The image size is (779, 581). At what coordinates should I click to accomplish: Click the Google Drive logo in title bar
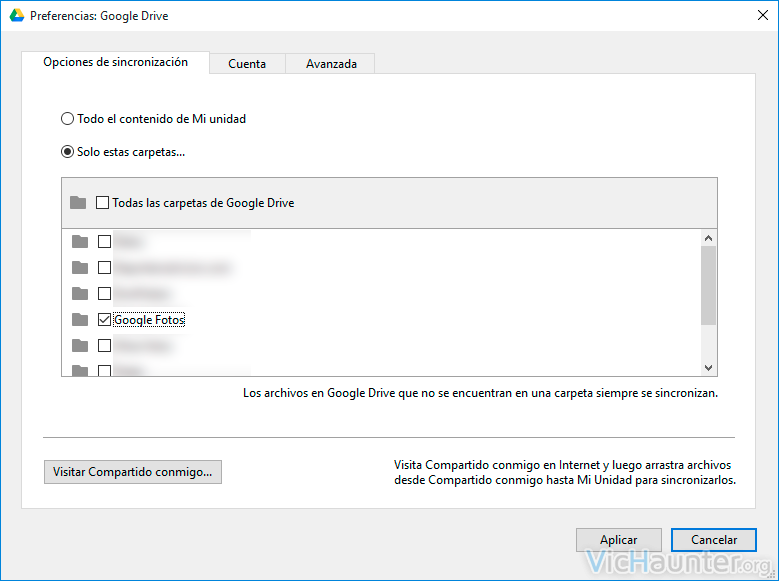pos(17,15)
